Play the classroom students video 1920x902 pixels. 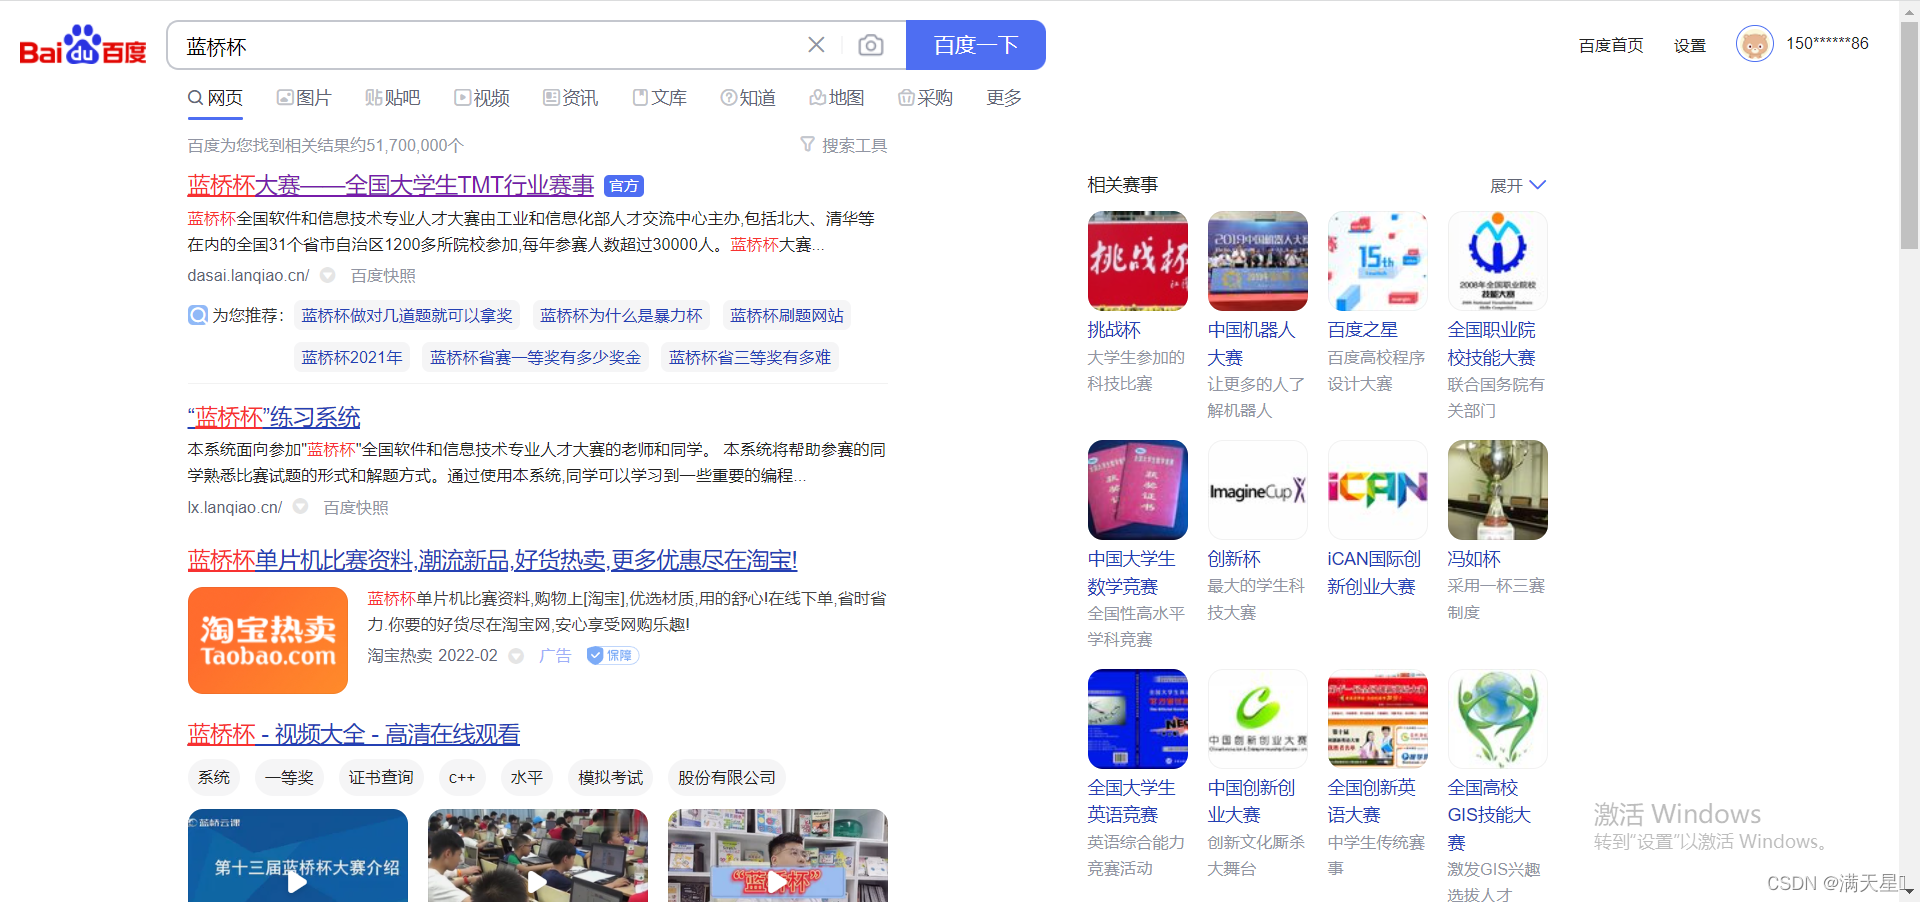[538, 857]
